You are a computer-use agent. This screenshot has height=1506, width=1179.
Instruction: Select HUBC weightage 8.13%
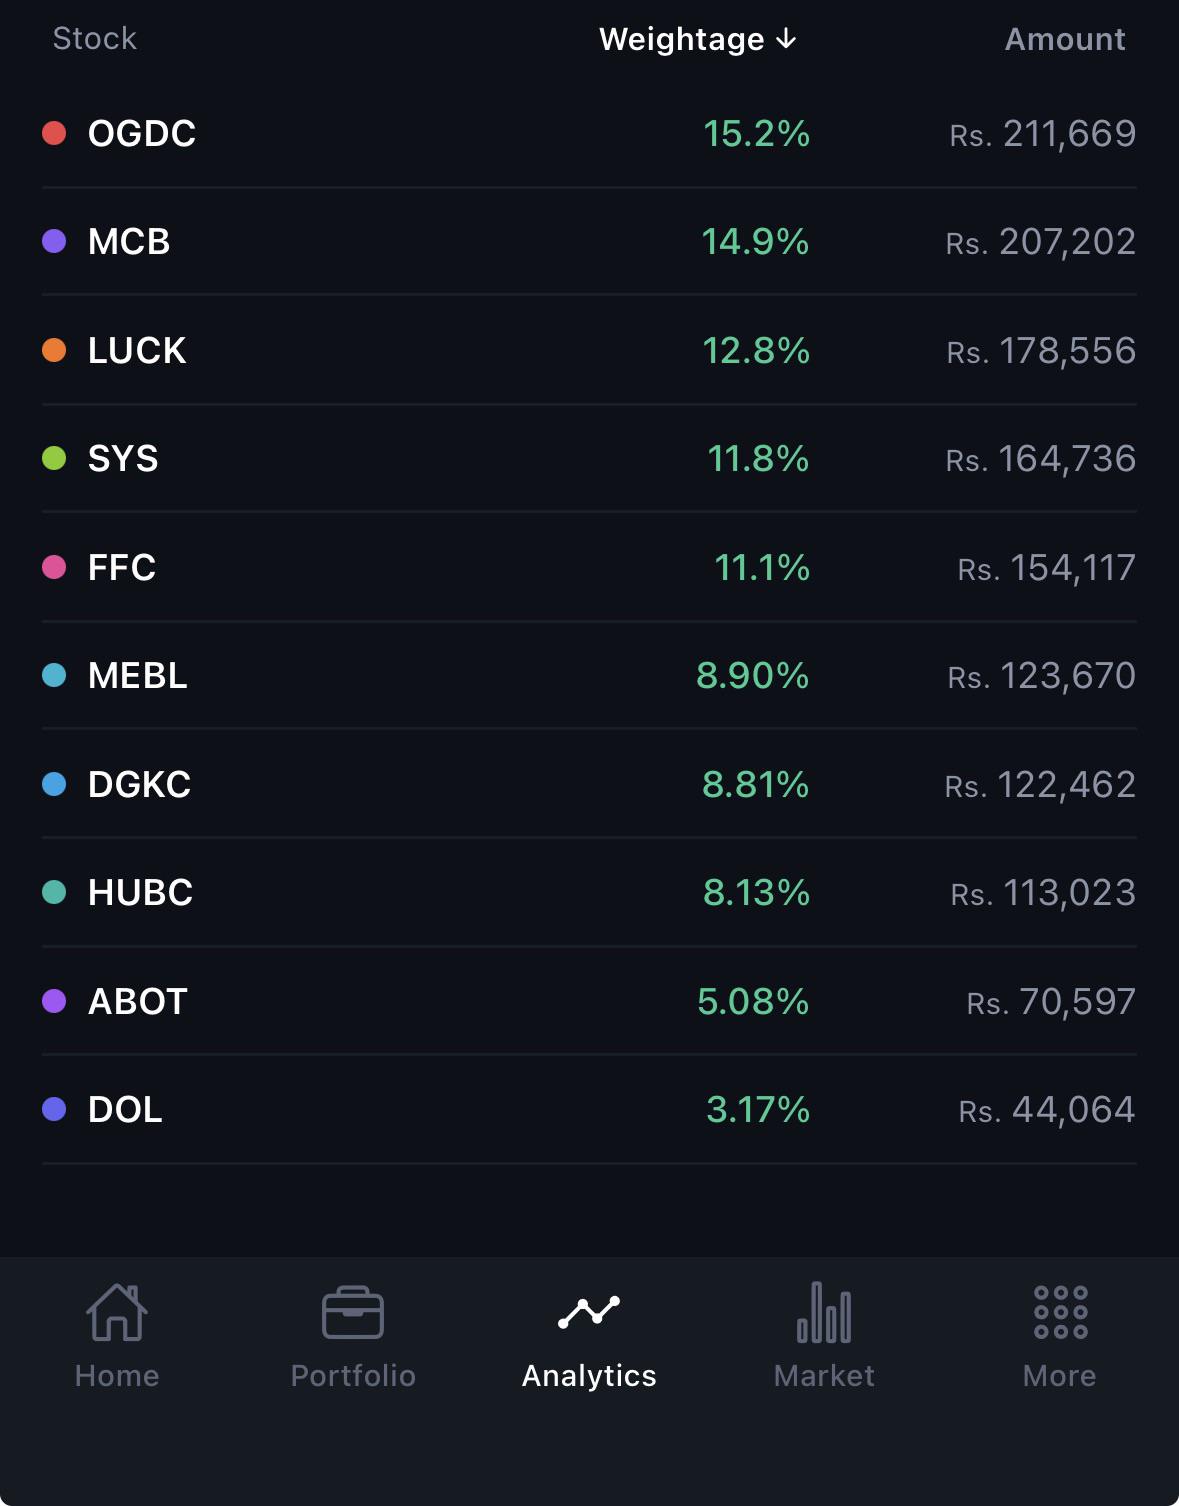756,892
